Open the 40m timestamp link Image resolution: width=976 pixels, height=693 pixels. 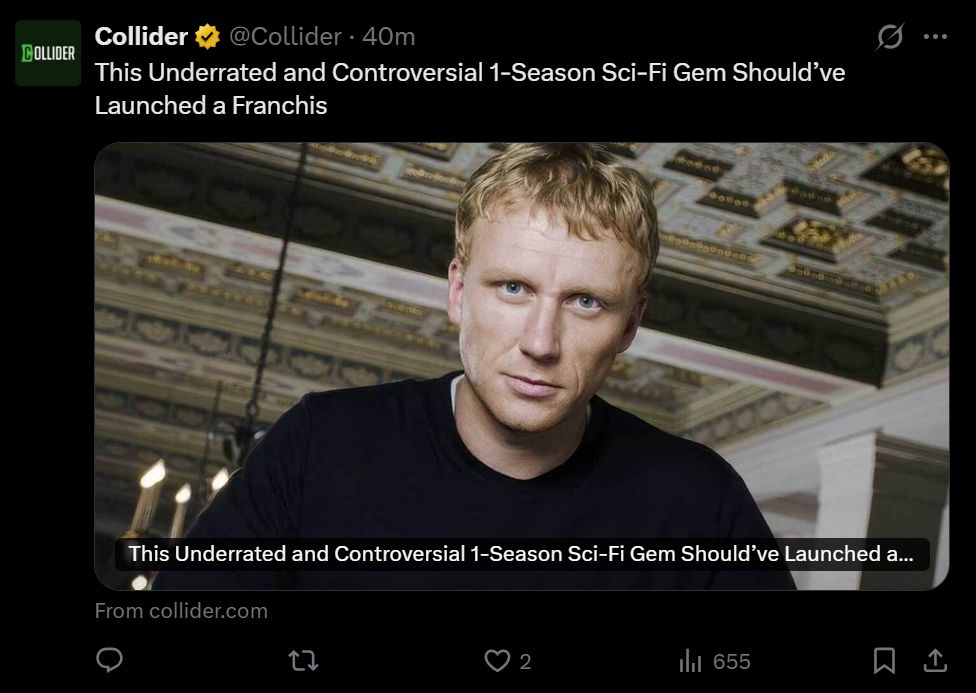pos(388,37)
